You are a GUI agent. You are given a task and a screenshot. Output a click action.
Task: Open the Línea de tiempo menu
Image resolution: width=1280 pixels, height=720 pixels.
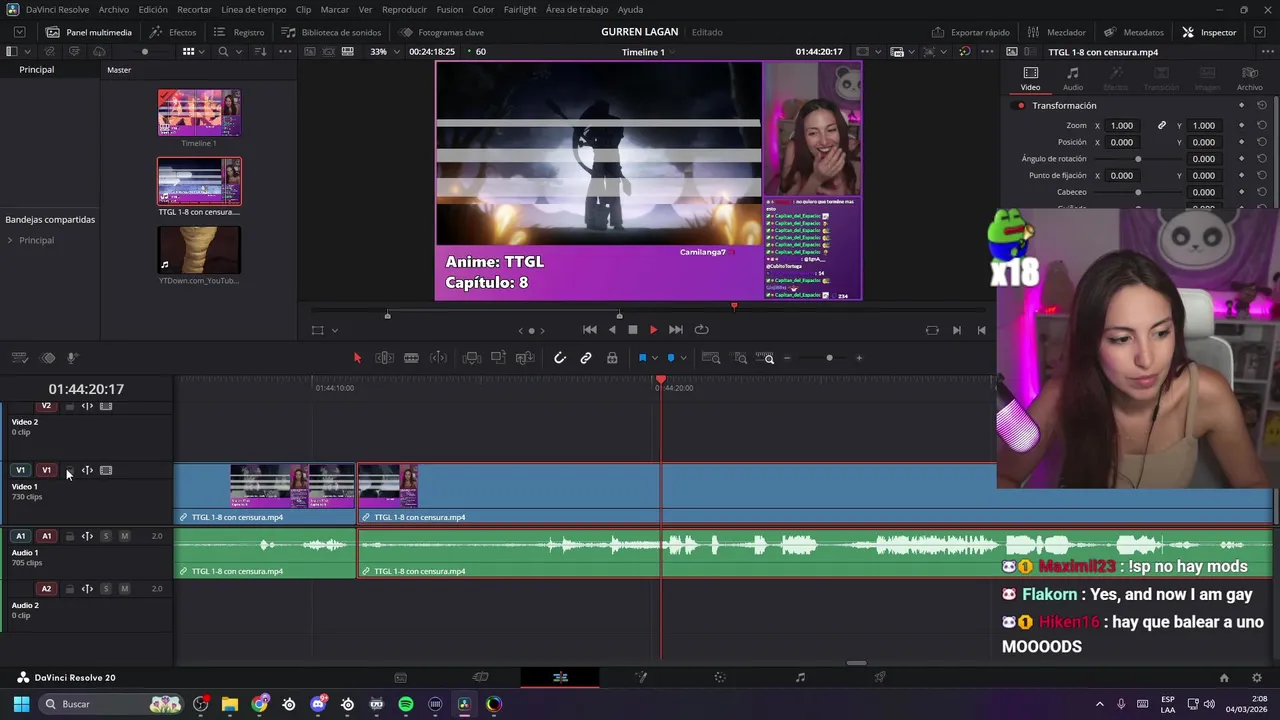coord(254,9)
